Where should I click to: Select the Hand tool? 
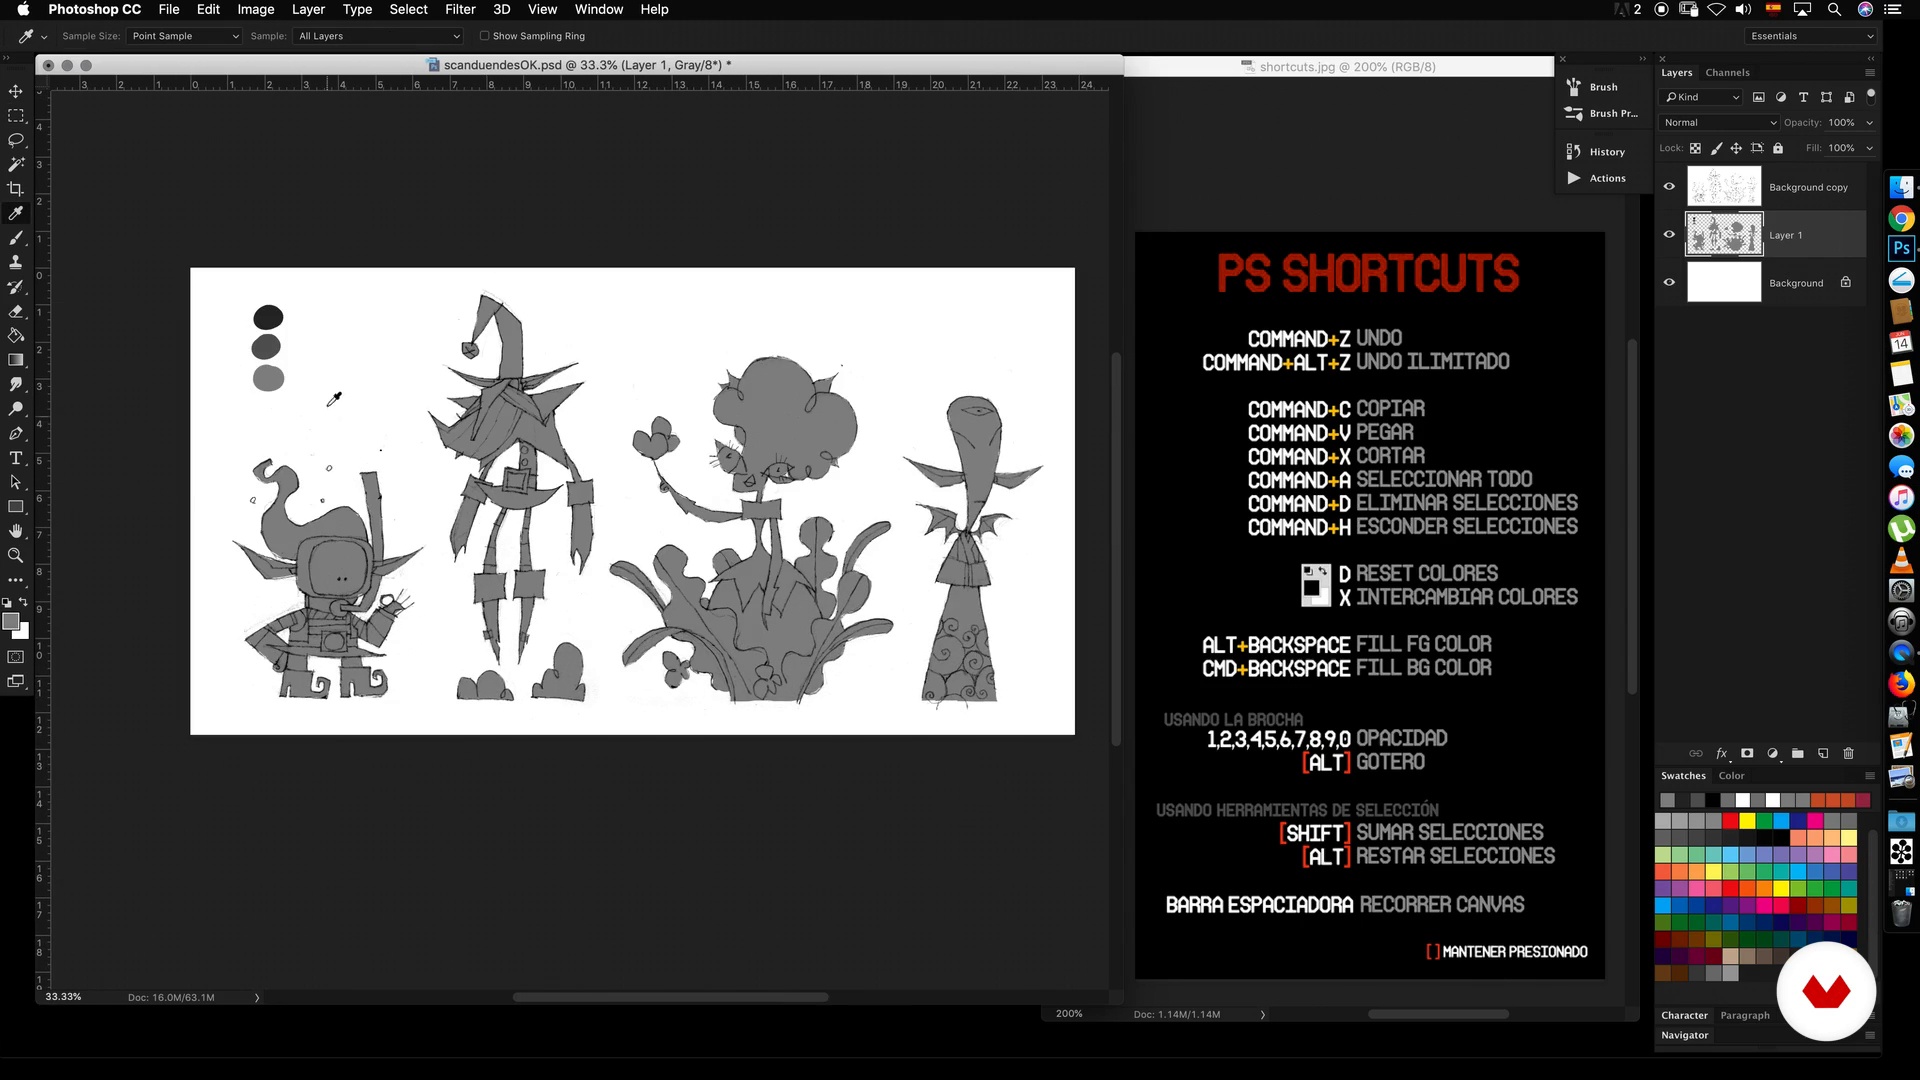coord(15,531)
